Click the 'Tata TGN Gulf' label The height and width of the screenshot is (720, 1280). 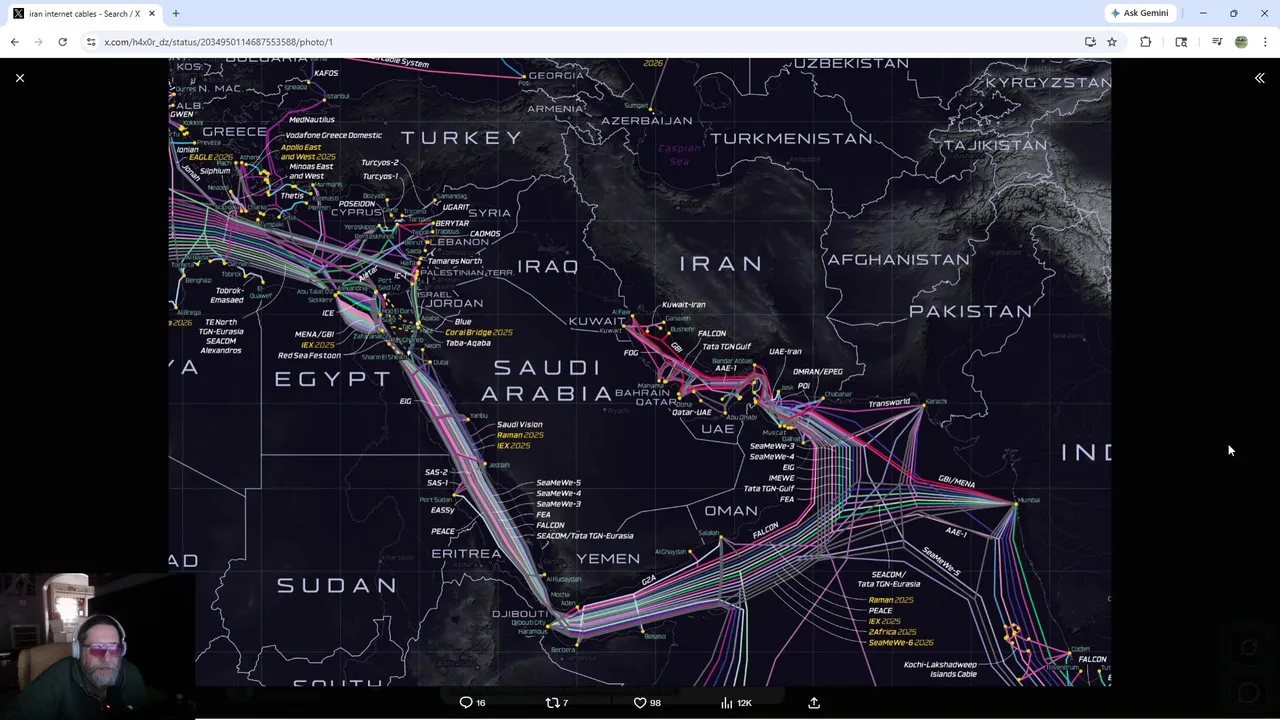[x=727, y=347]
